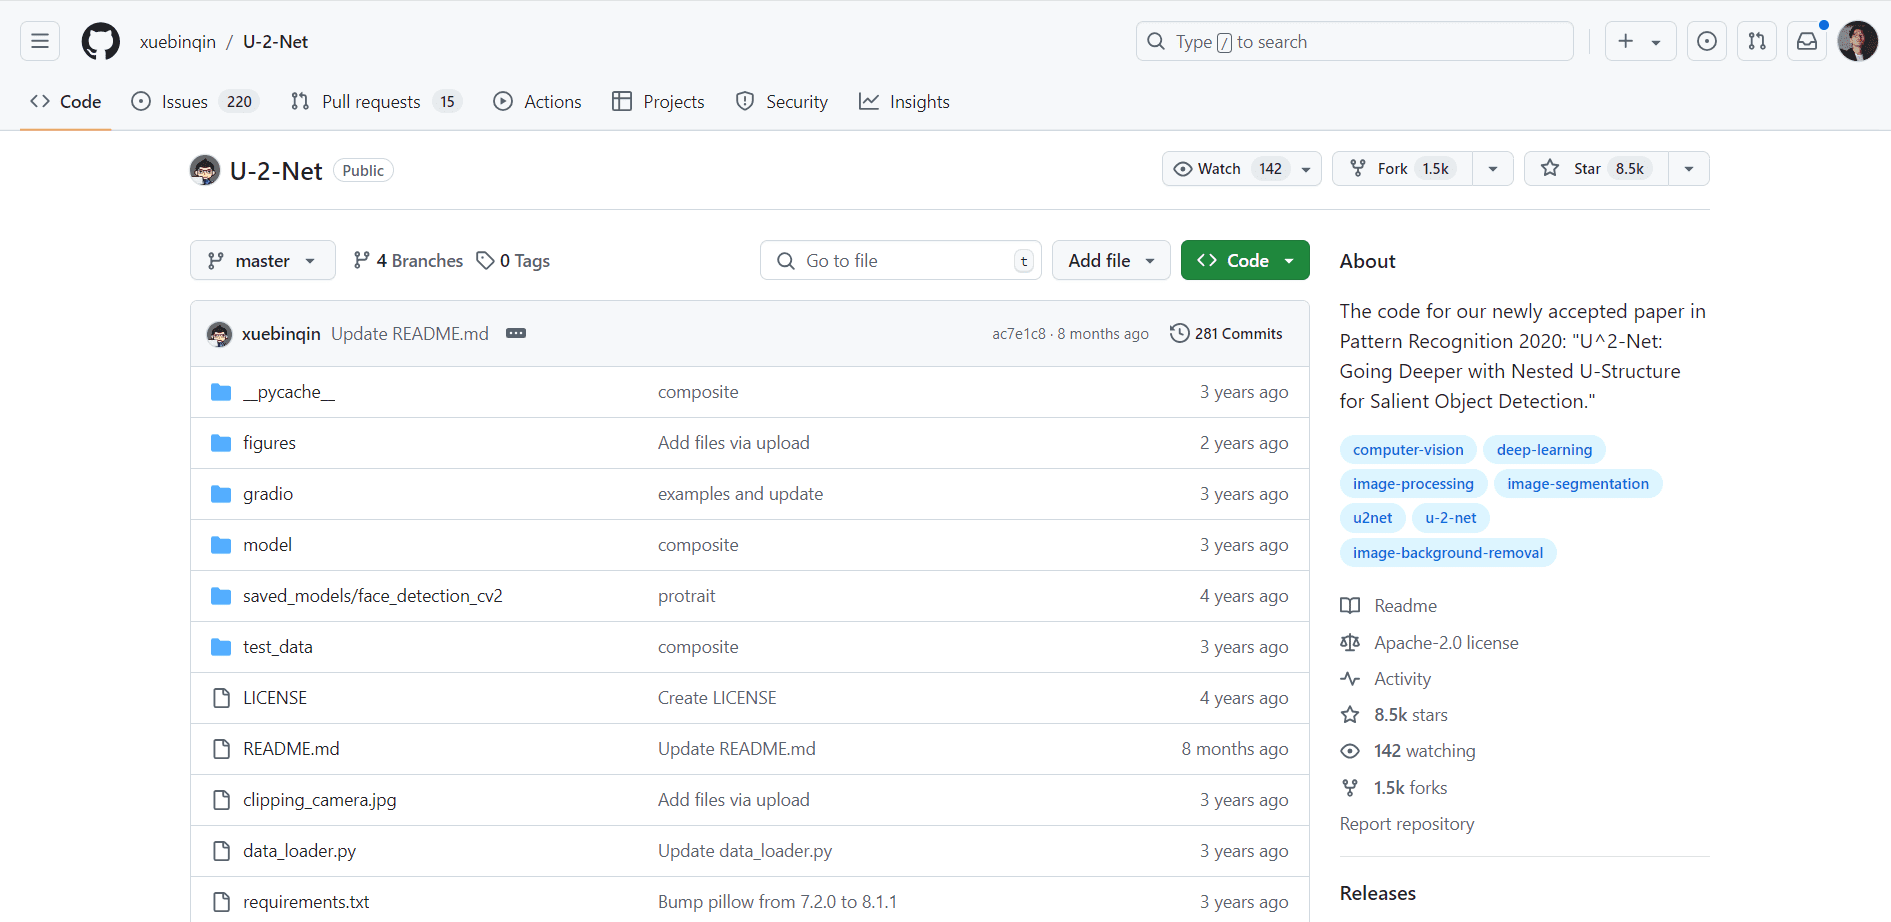Open the Apache-2.0 license link
The width and height of the screenshot is (1891, 922).
1445,642
